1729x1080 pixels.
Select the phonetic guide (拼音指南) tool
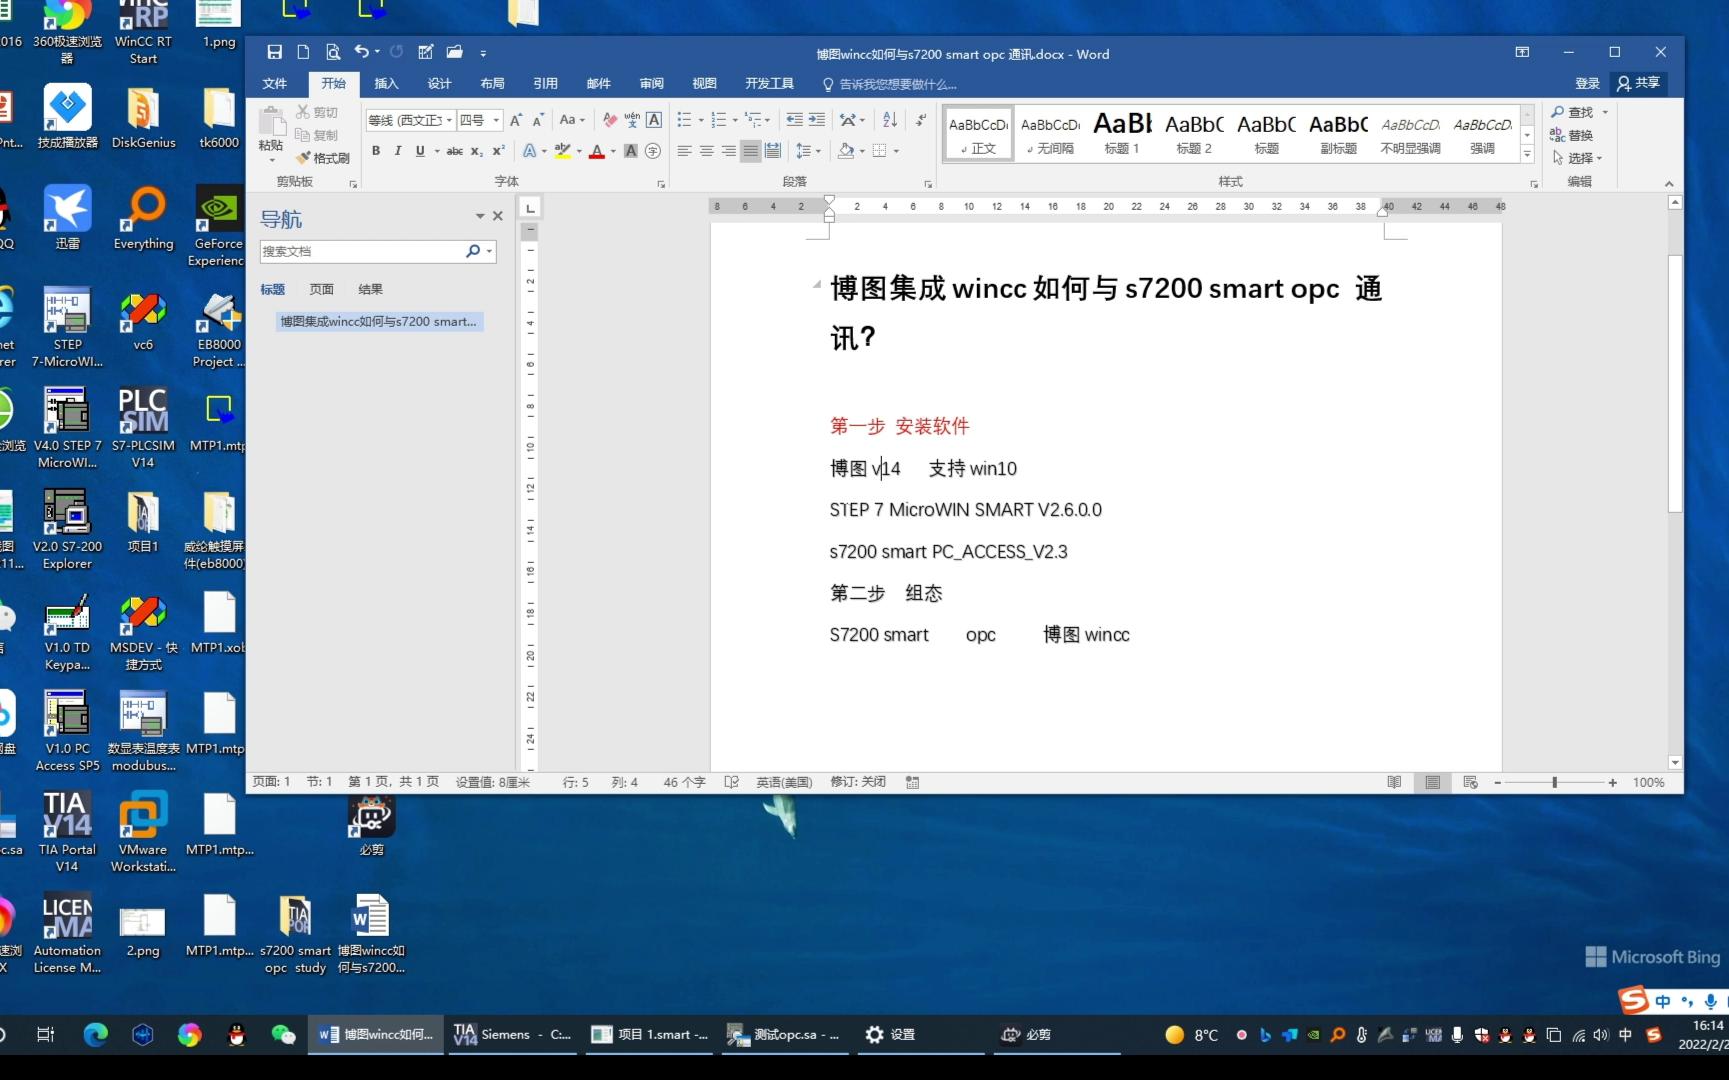click(631, 120)
